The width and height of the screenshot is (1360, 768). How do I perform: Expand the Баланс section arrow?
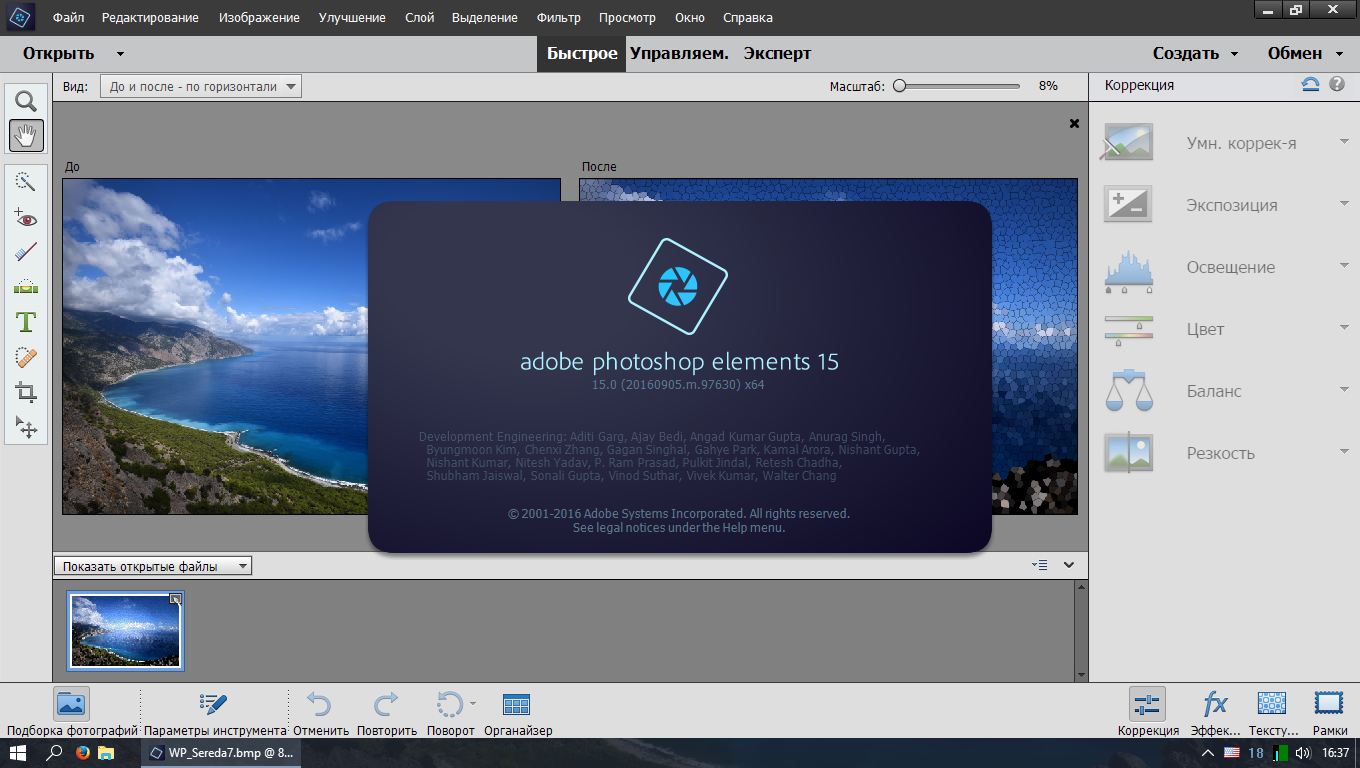pyautogui.click(x=1344, y=390)
